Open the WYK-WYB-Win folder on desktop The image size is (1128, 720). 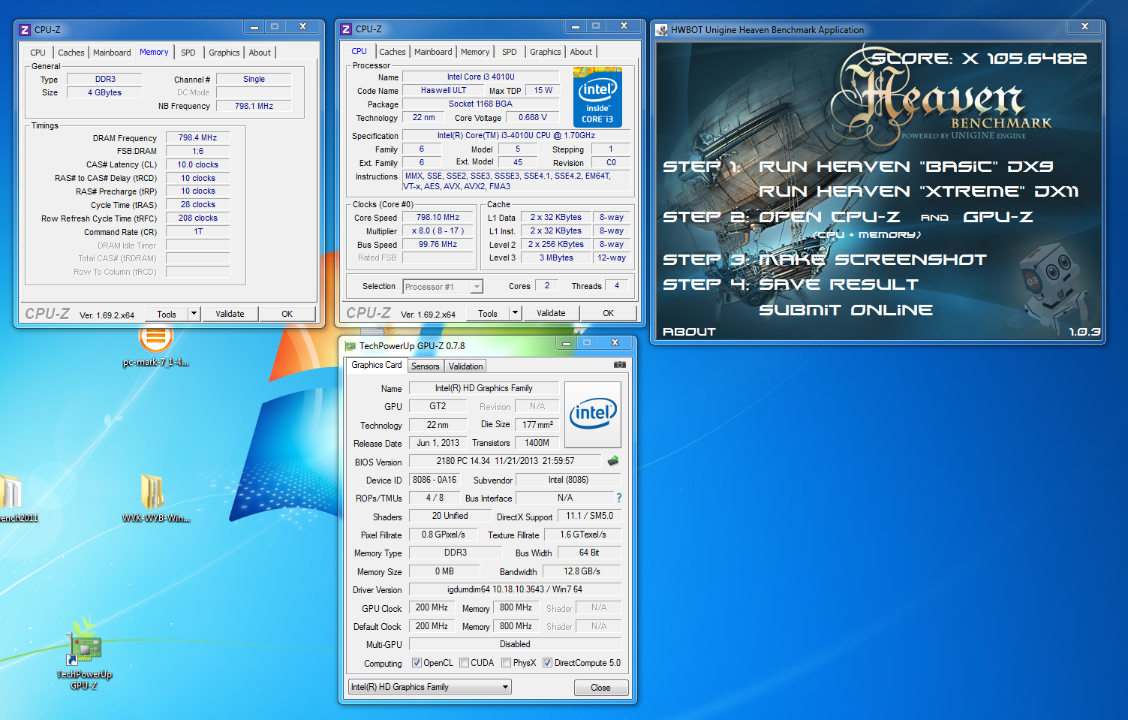155,499
